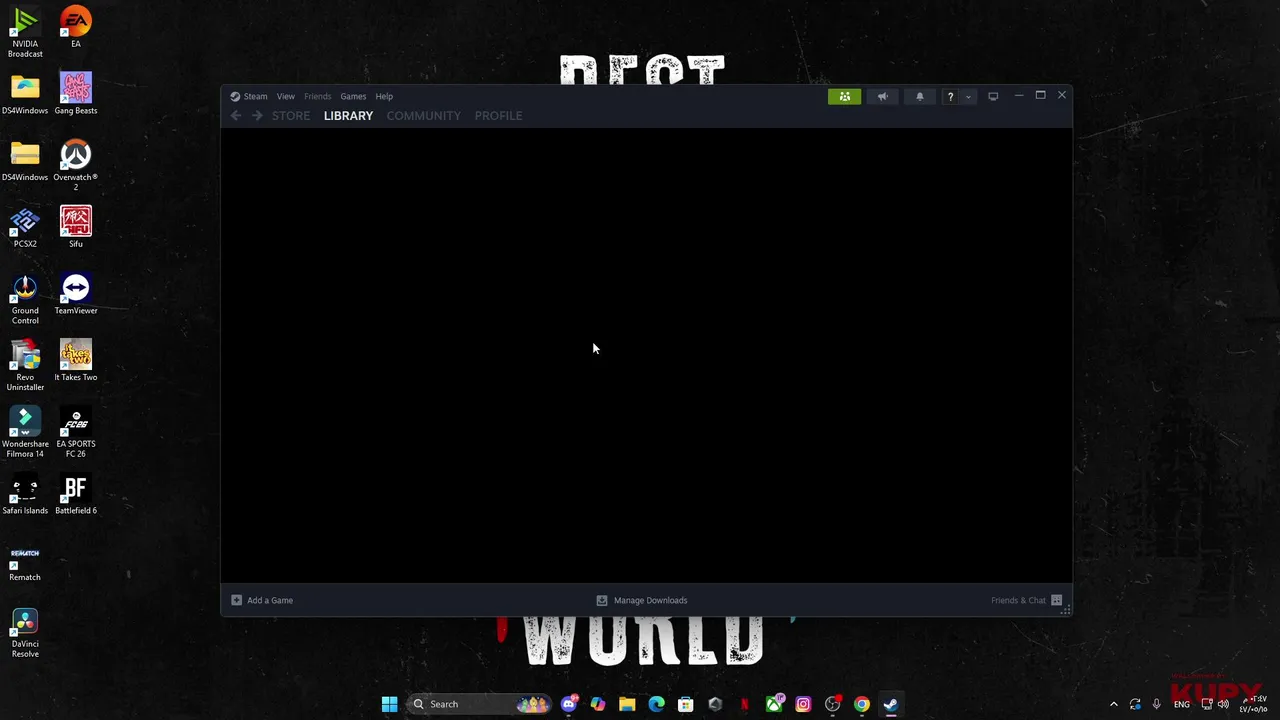
Task: Switch to the PROFILE tab
Action: point(498,116)
